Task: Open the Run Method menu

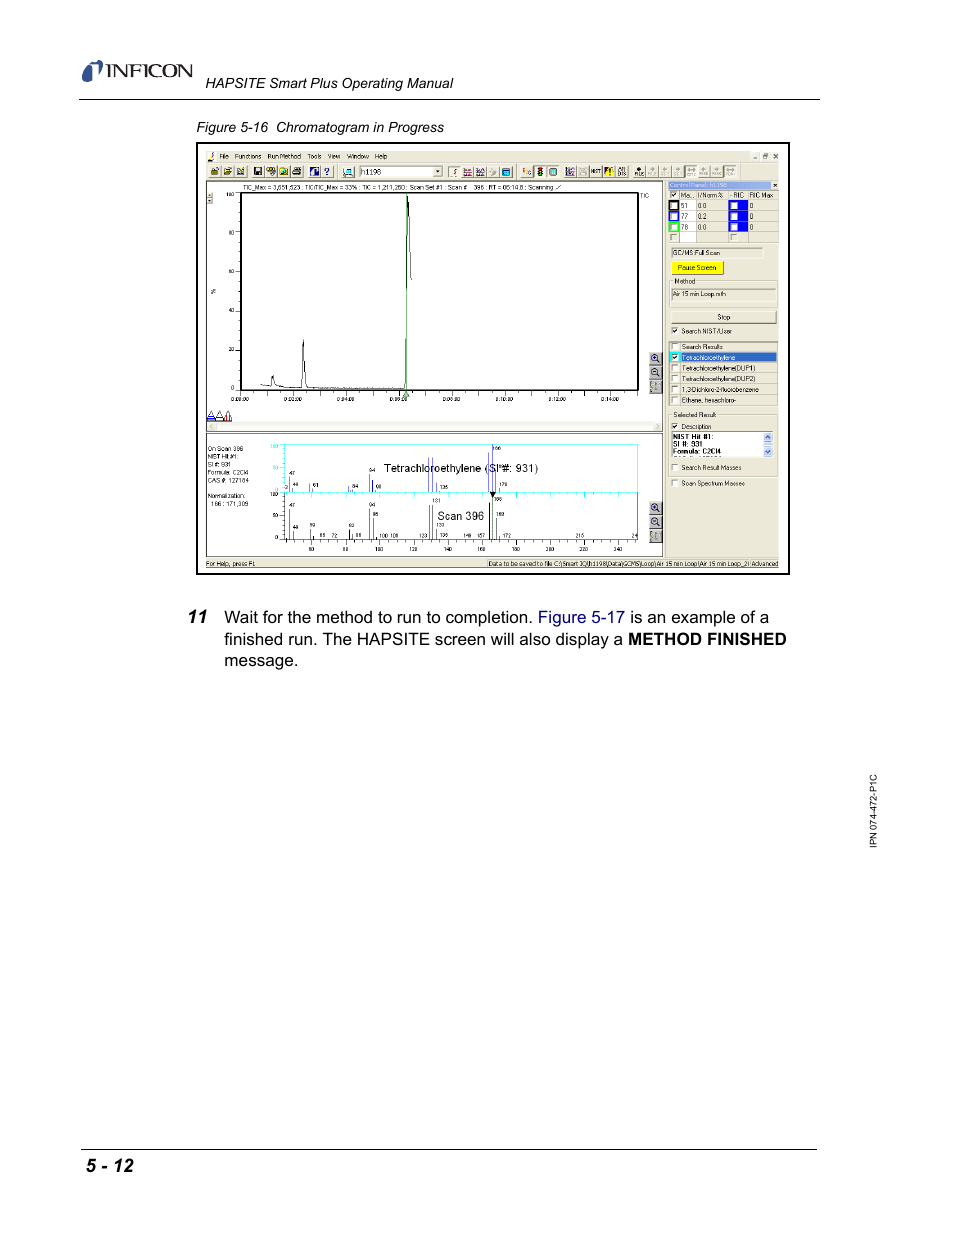Action: pyautogui.click(x=284, y=156)
